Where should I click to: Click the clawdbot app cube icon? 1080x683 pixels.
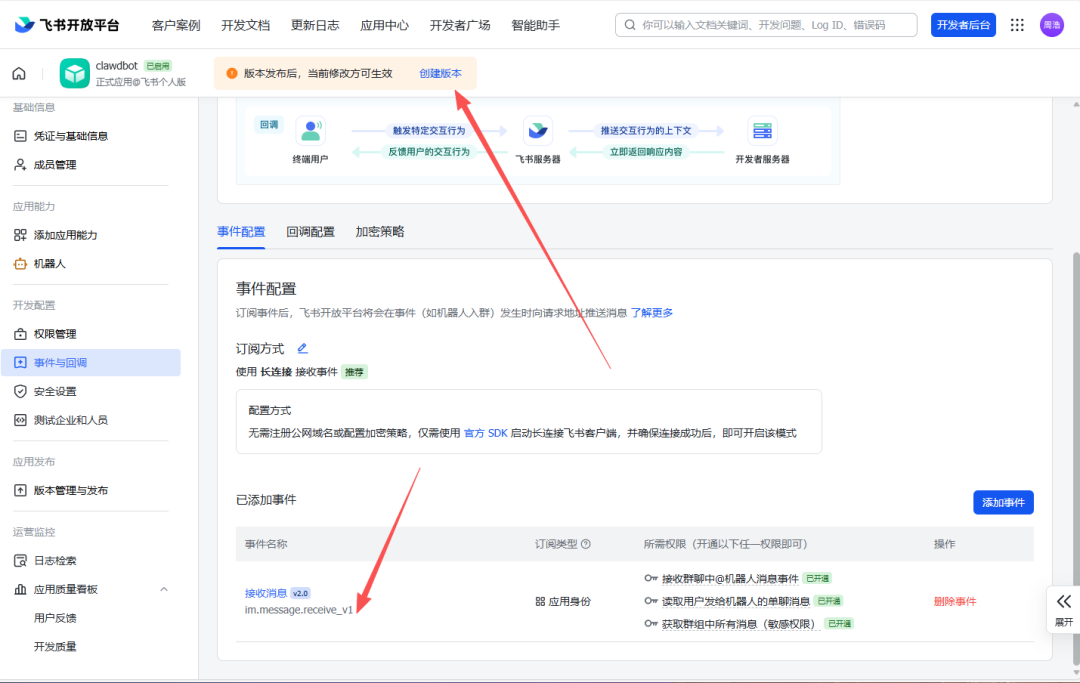(x=74, y=73)
